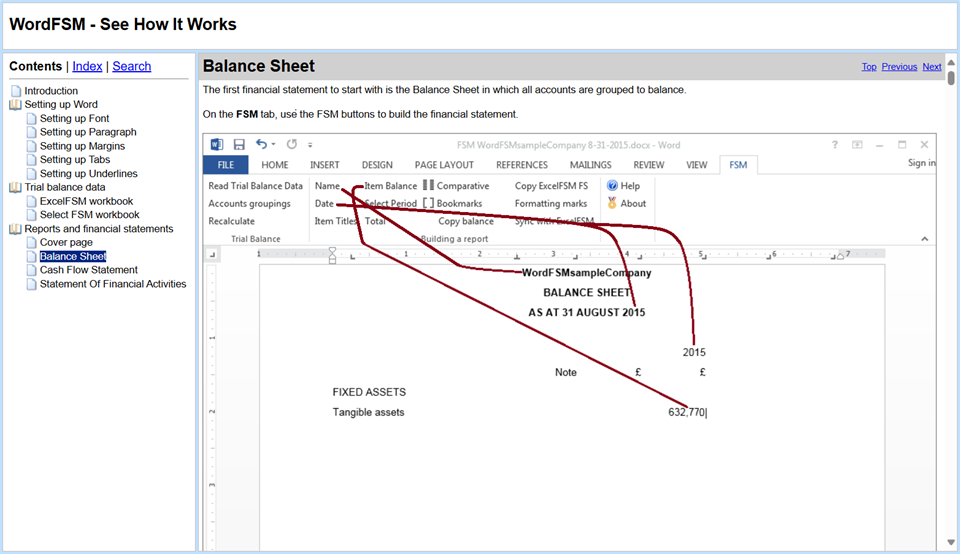
Task: Click the Tangible assets text in the document
Action: 368,413
